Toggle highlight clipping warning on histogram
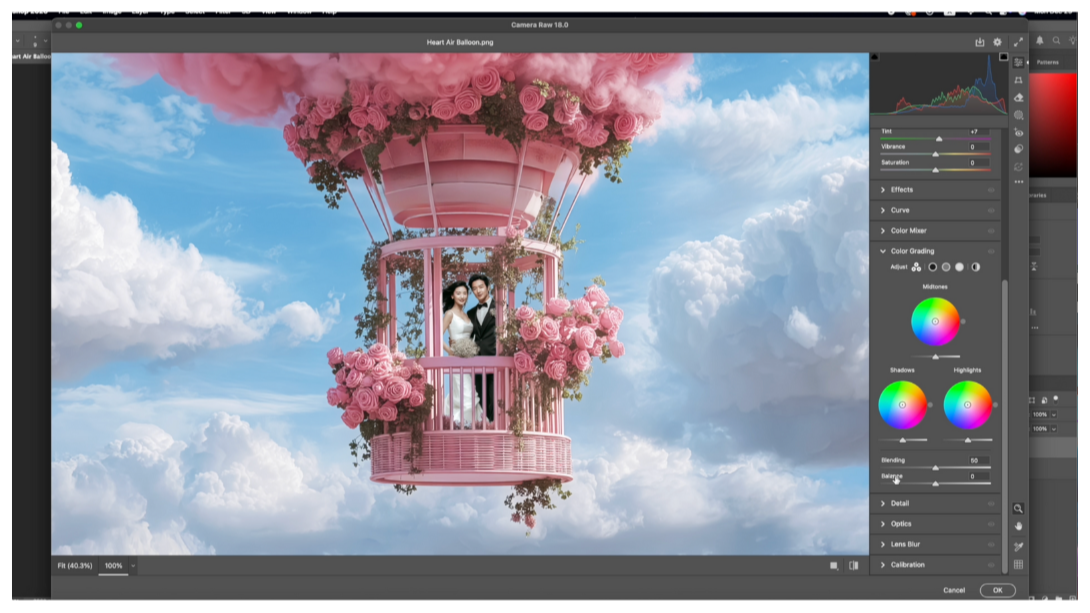 pyautogui.click(x=1003, y=57)
